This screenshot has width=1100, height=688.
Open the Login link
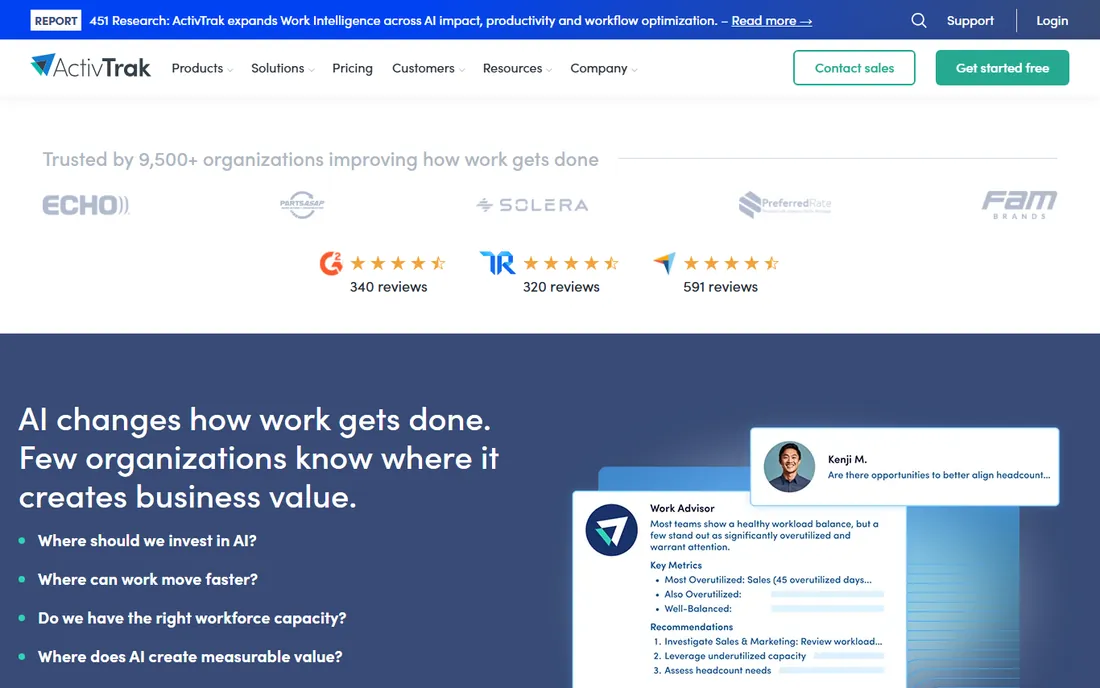pos(1052,21)
